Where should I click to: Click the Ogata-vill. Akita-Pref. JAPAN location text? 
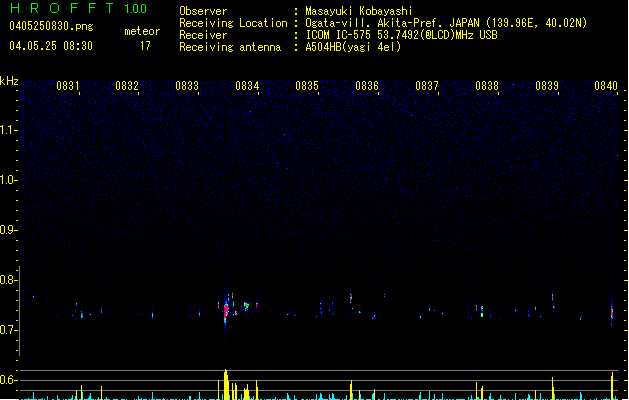click(x=446, y=23)
